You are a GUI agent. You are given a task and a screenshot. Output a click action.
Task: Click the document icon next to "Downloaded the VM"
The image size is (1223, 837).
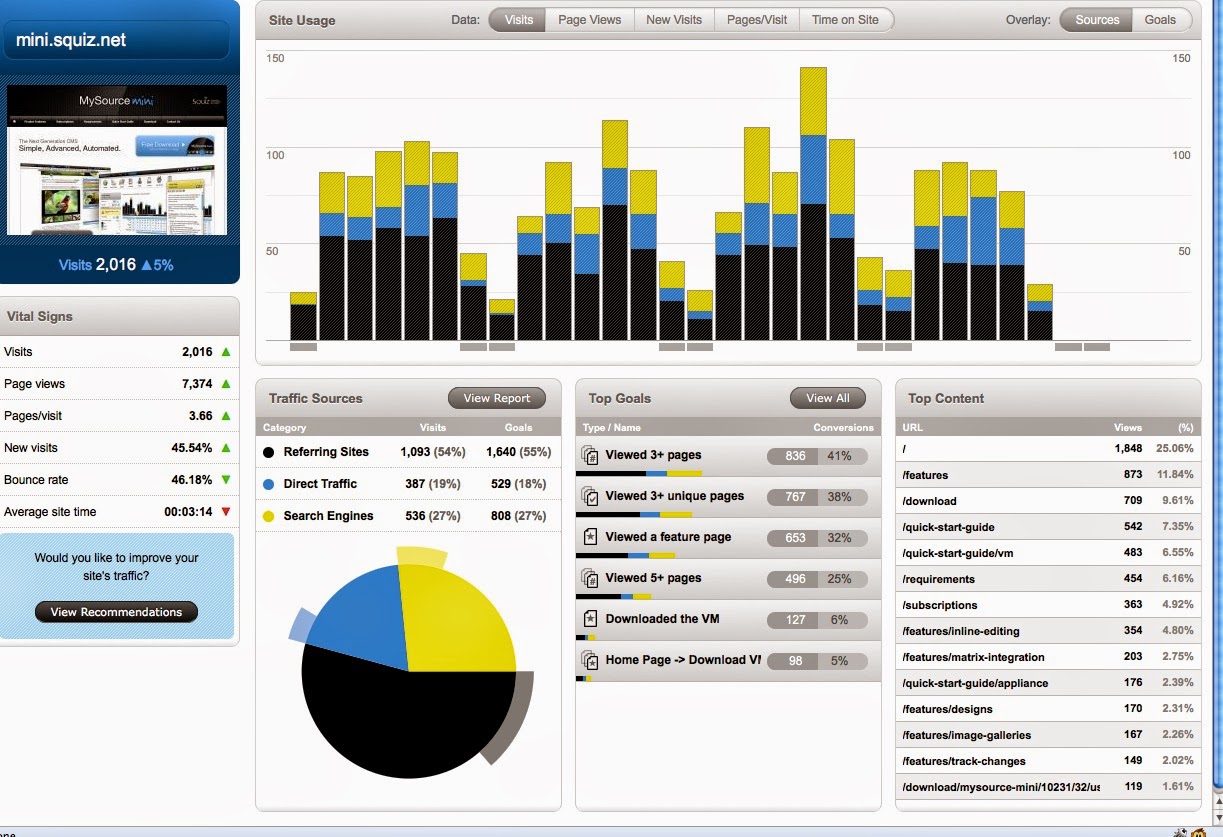589,619
